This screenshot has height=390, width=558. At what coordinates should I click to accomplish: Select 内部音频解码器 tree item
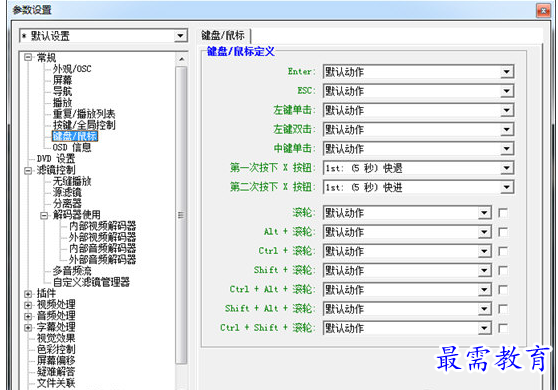click(x=102, y=248)
